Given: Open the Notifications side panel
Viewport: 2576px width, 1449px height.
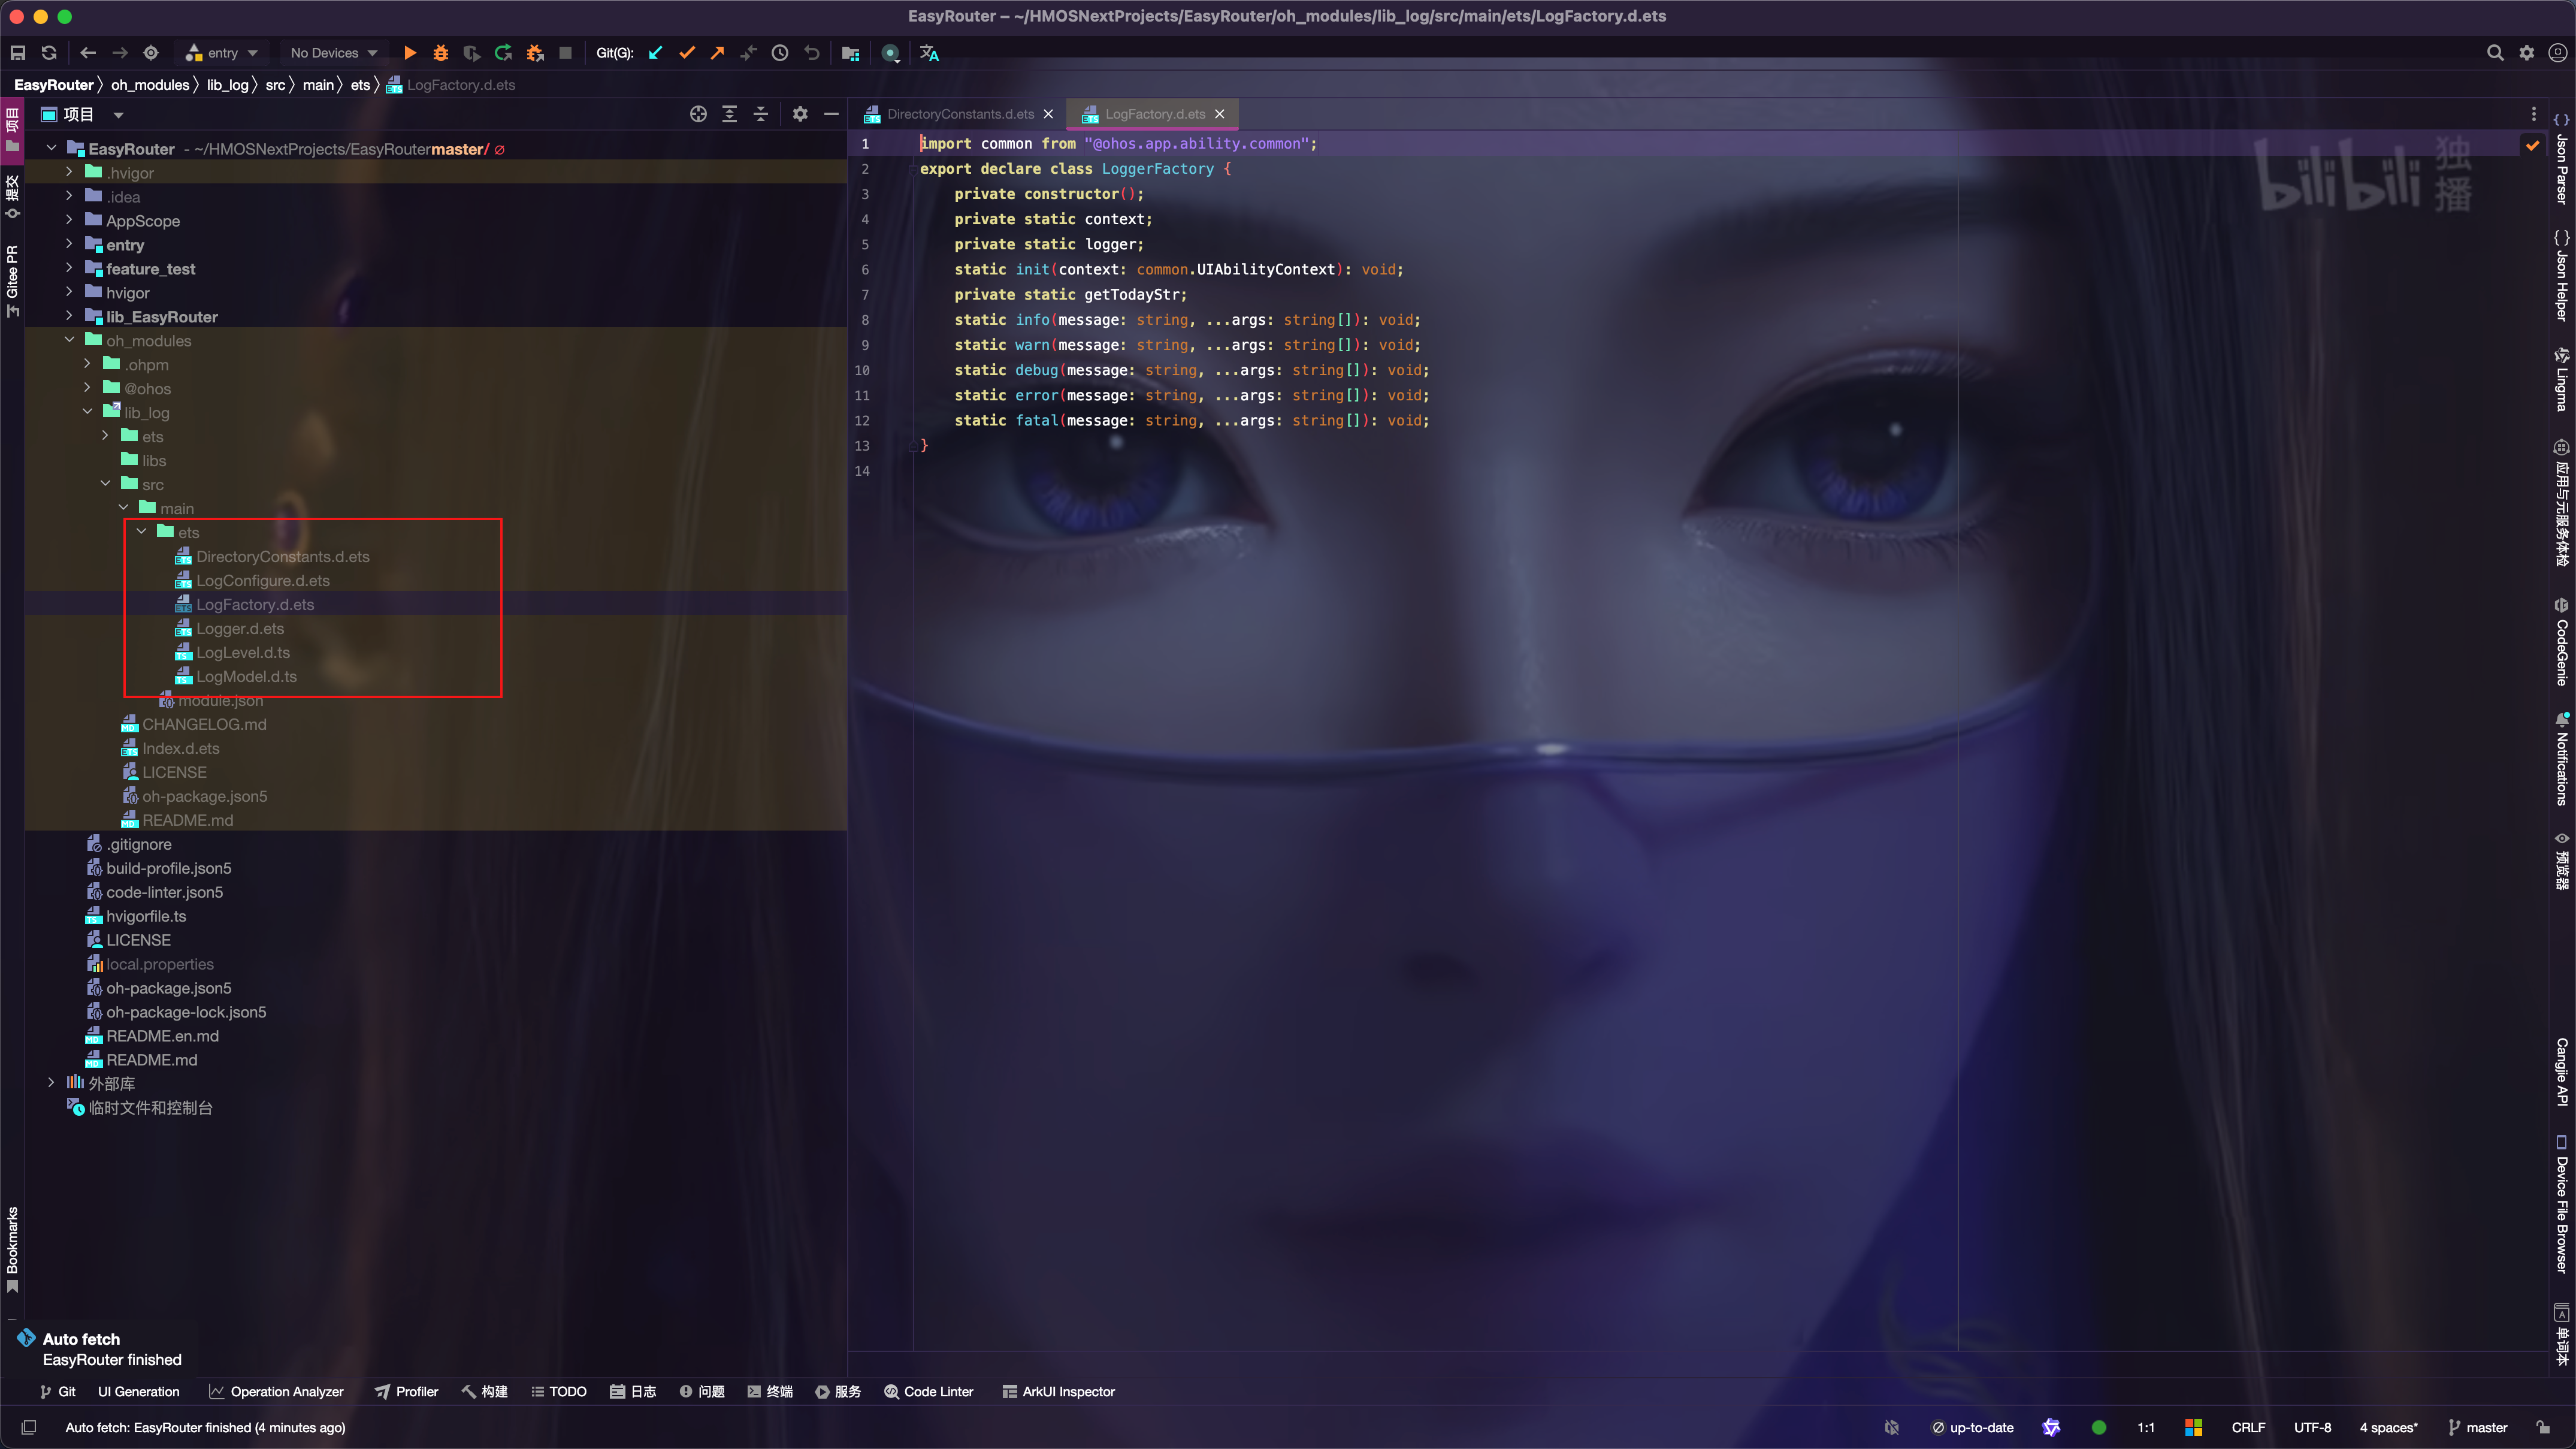Looking at the screenshot, I should pyautogui.click(x=2562, y=758).
